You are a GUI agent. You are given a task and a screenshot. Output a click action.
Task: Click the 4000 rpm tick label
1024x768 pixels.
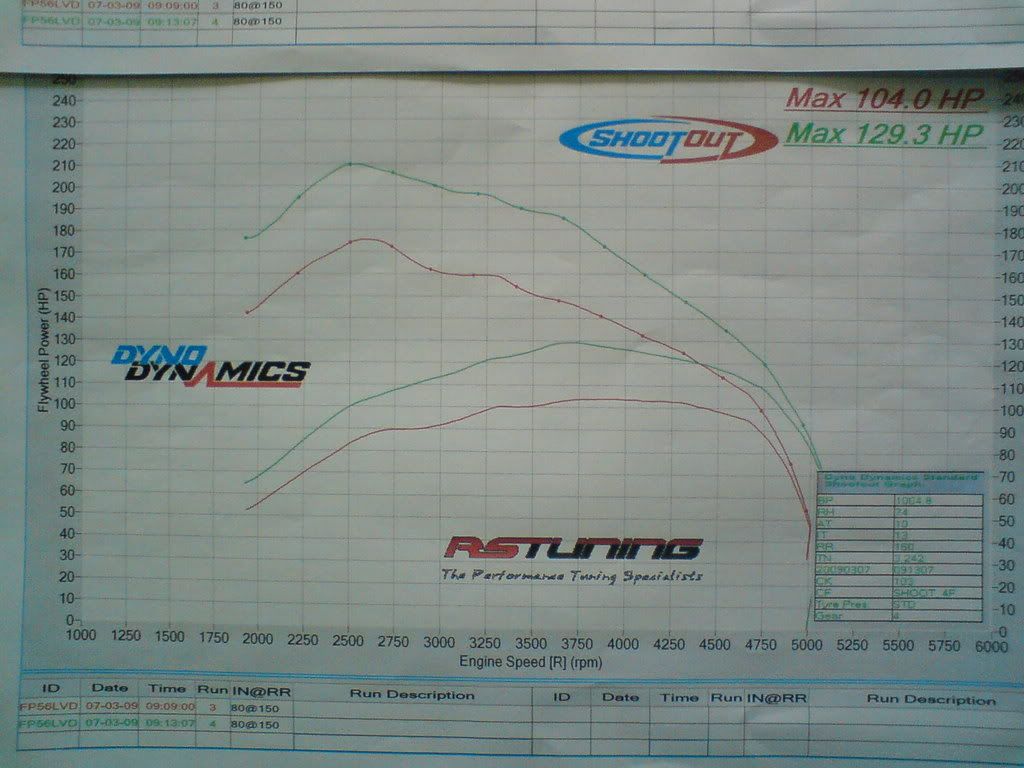pyautogui.click(x=623, y=644)
